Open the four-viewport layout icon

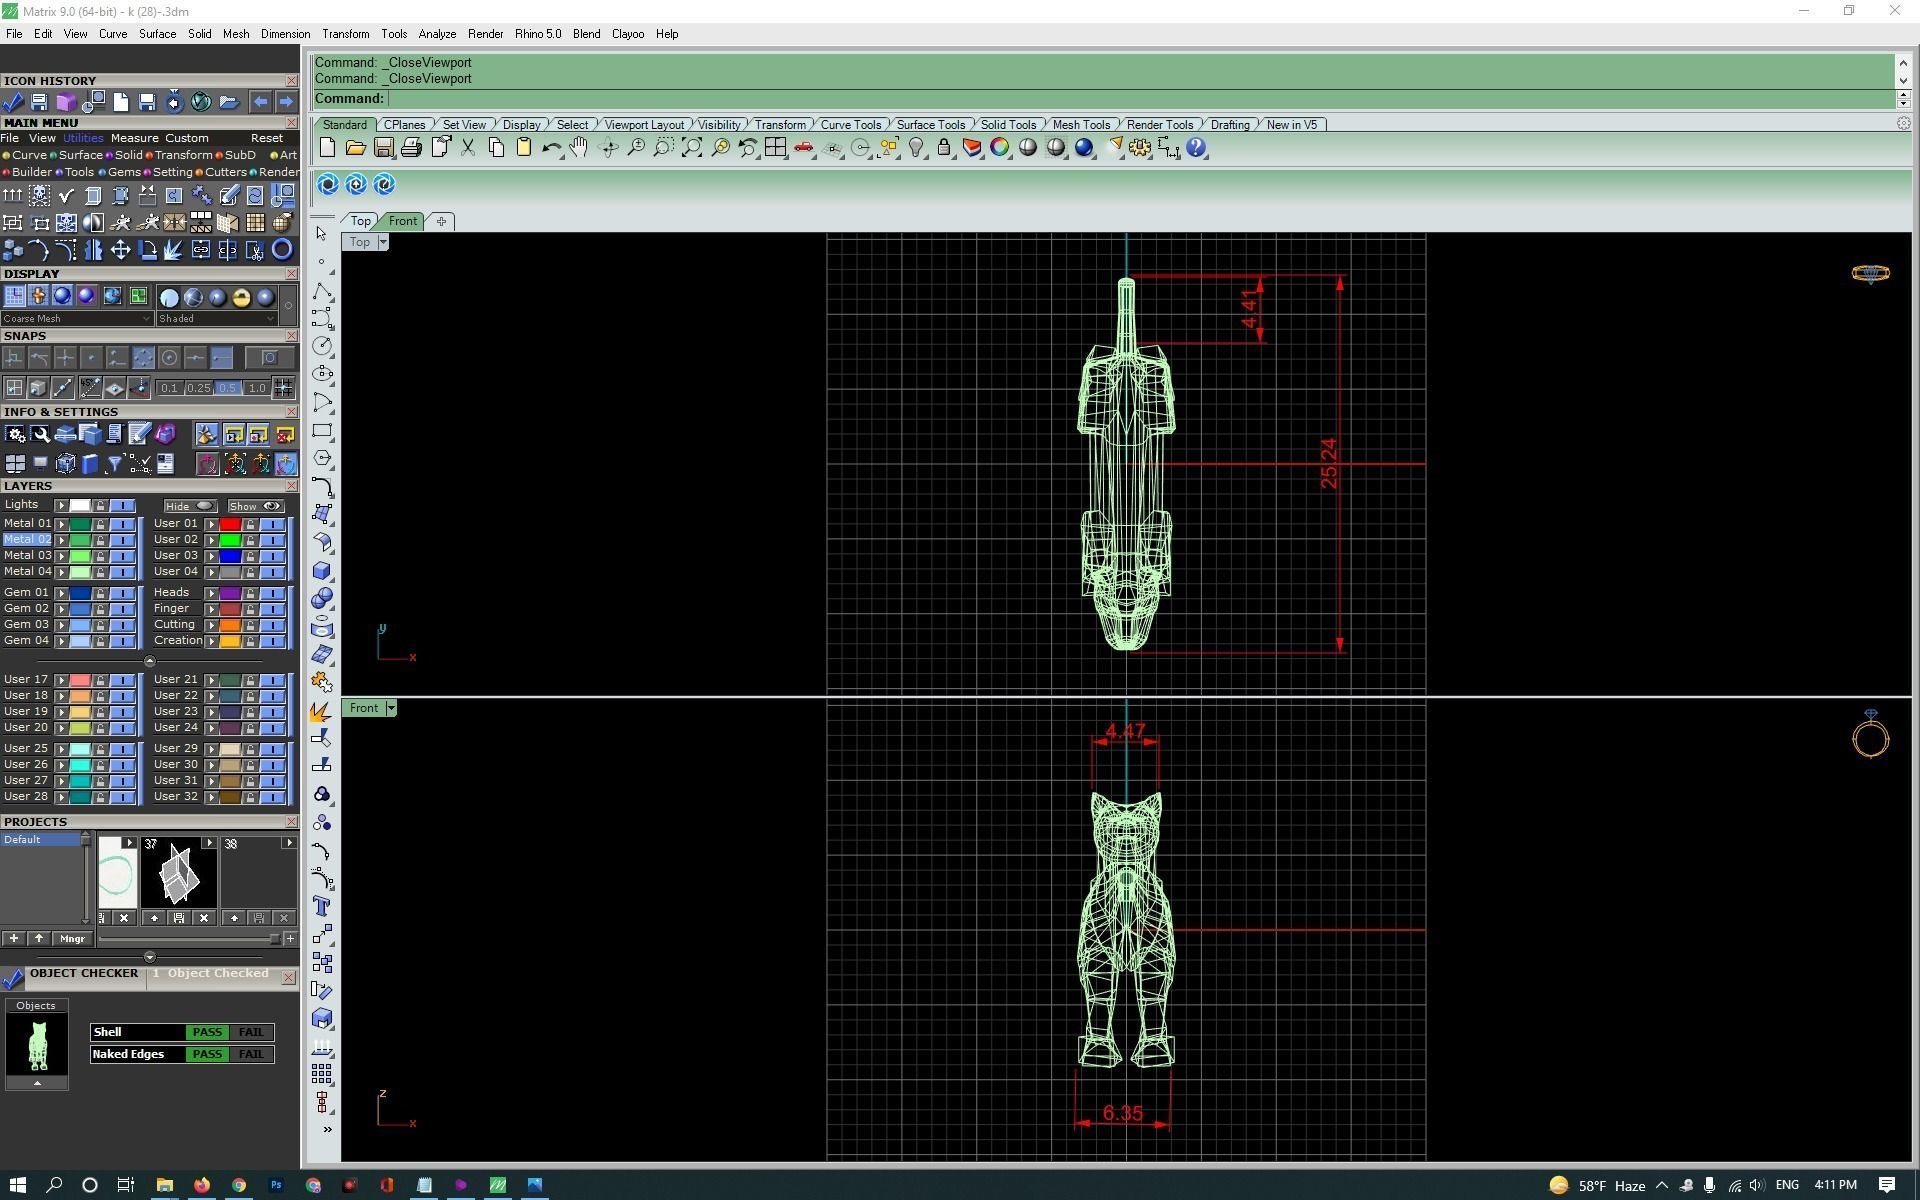pos(775,148)
